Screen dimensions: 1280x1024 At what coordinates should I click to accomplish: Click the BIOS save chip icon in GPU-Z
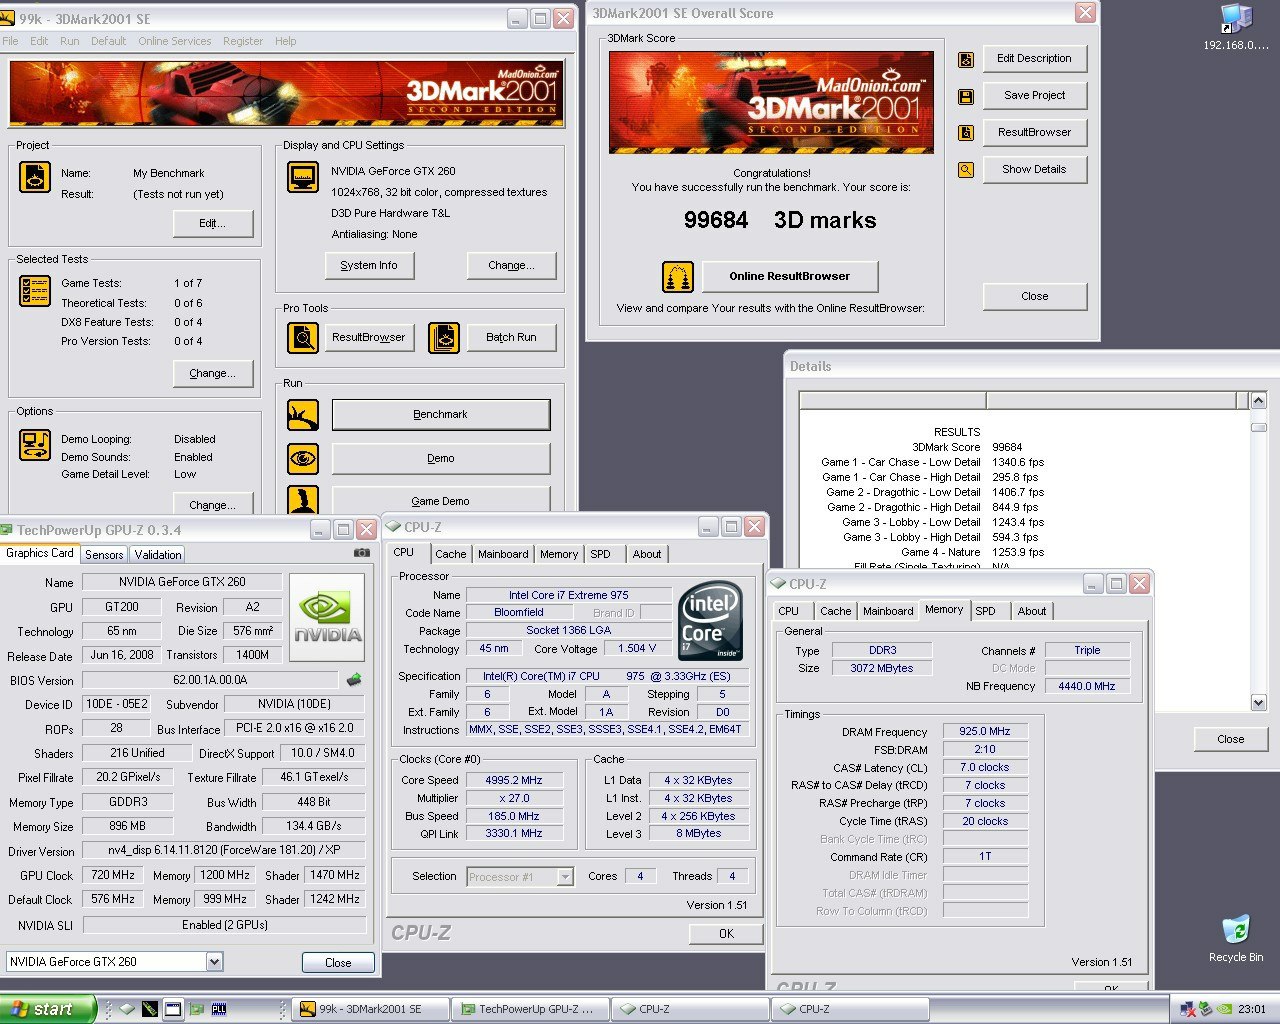point(354,680)
